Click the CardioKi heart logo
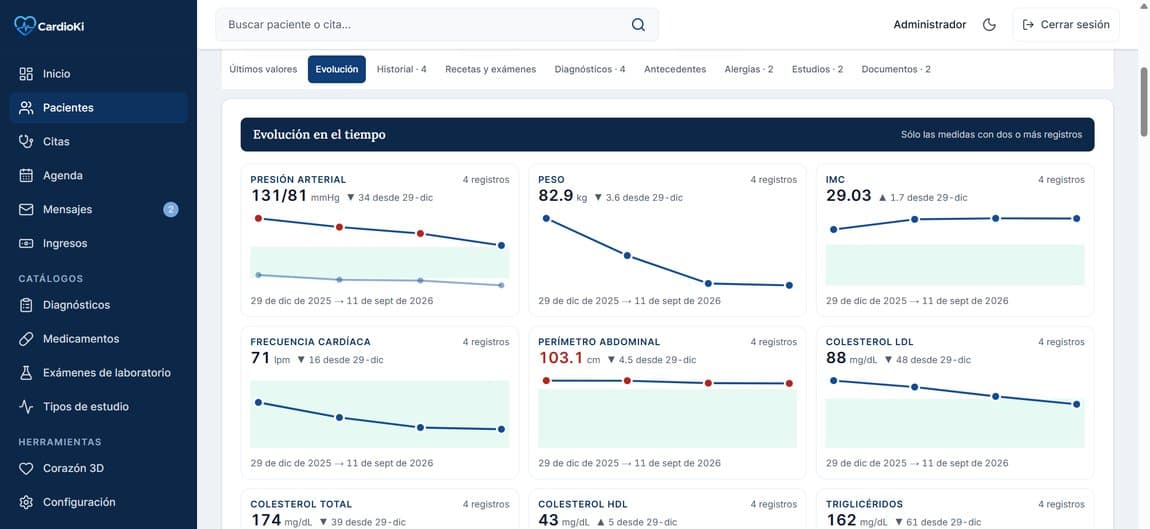Viewport: 1150px width, 529px height. tap(25, 26)
